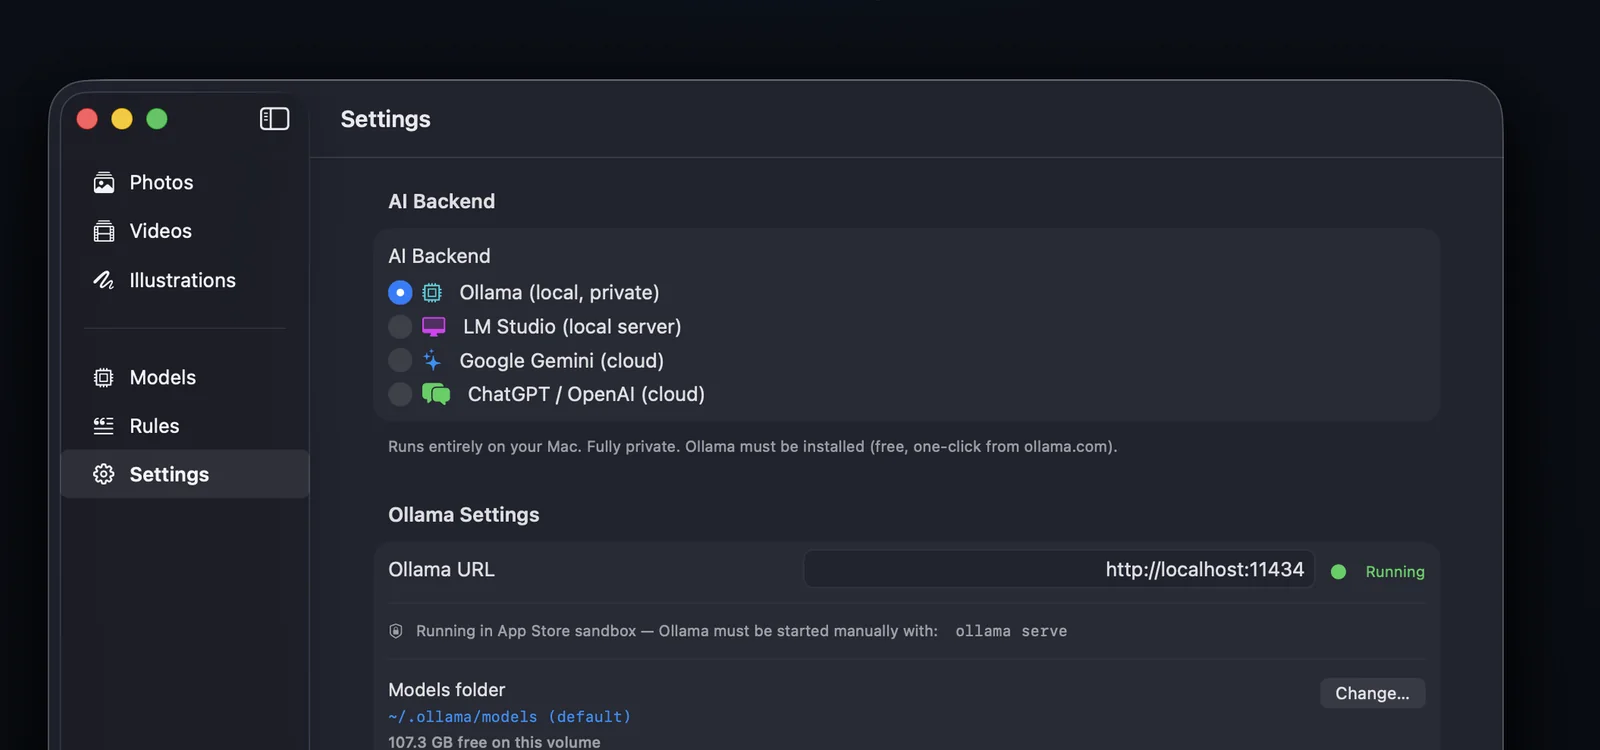Click the Running status label

1395,572
